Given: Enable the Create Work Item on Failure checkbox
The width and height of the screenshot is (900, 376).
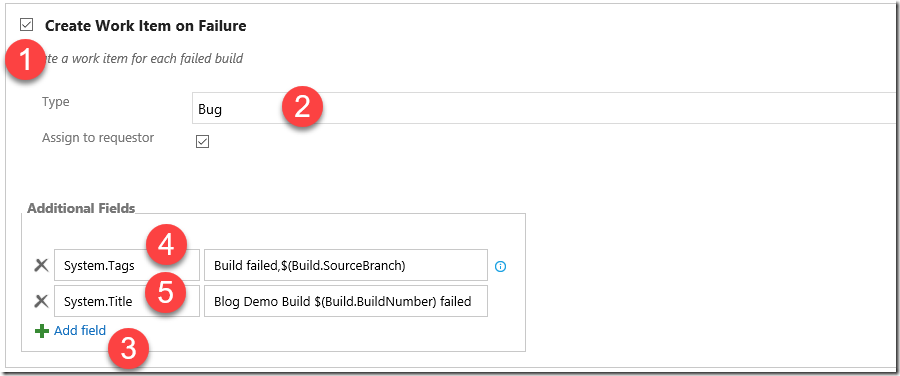Looking at the screenshot, I should pyautogui.click(x=26, y=25).
